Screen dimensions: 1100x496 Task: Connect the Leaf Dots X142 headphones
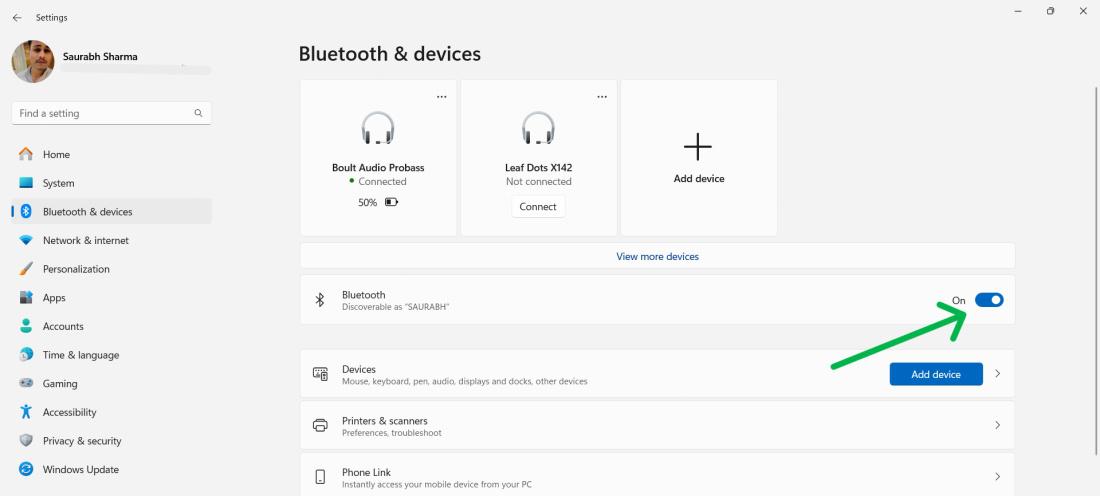pos(538,207)
